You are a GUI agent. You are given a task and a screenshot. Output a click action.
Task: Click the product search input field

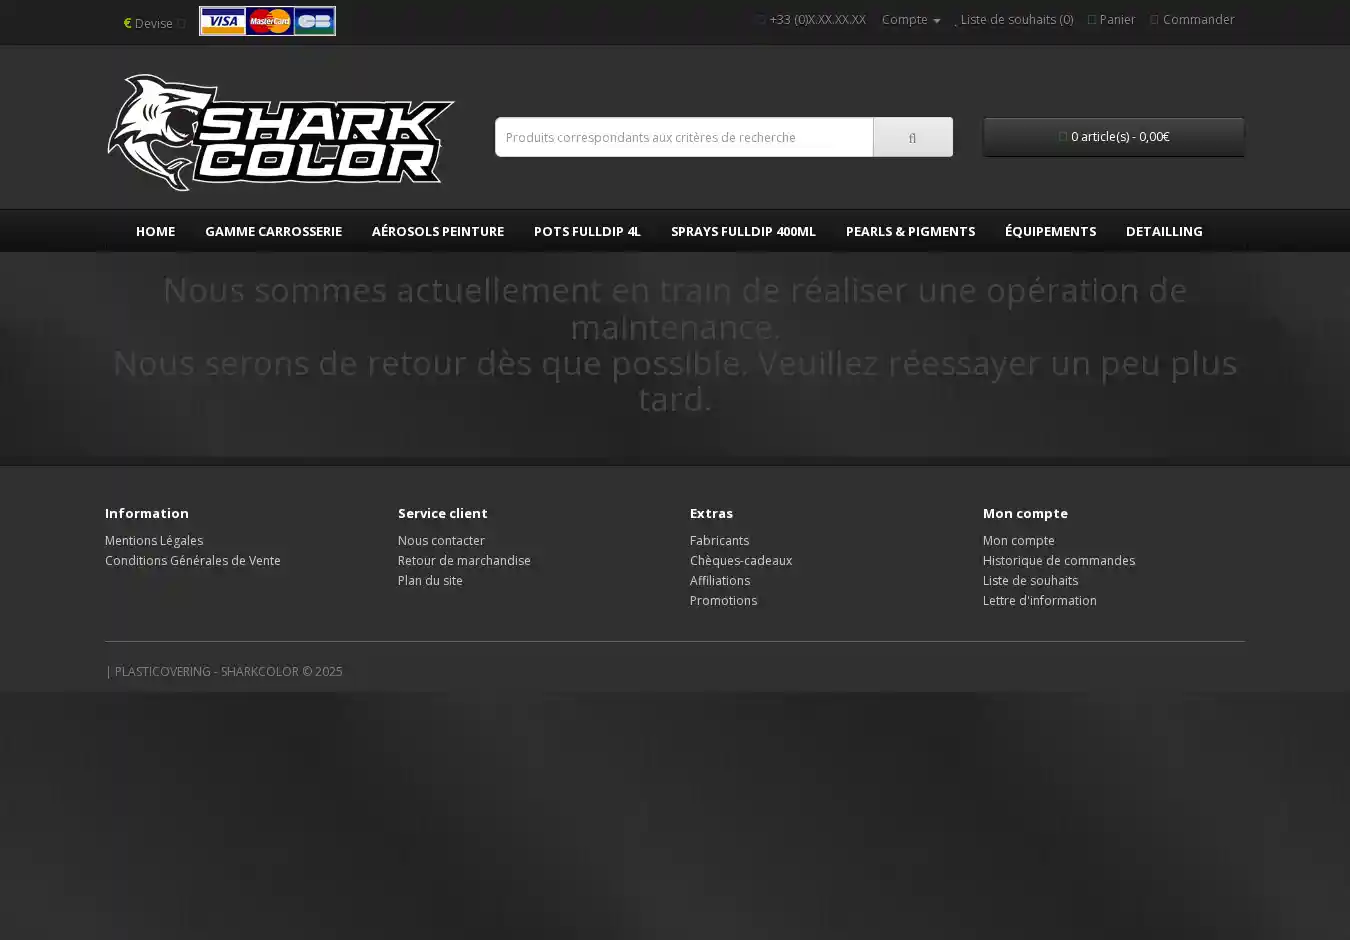point(684,138)
